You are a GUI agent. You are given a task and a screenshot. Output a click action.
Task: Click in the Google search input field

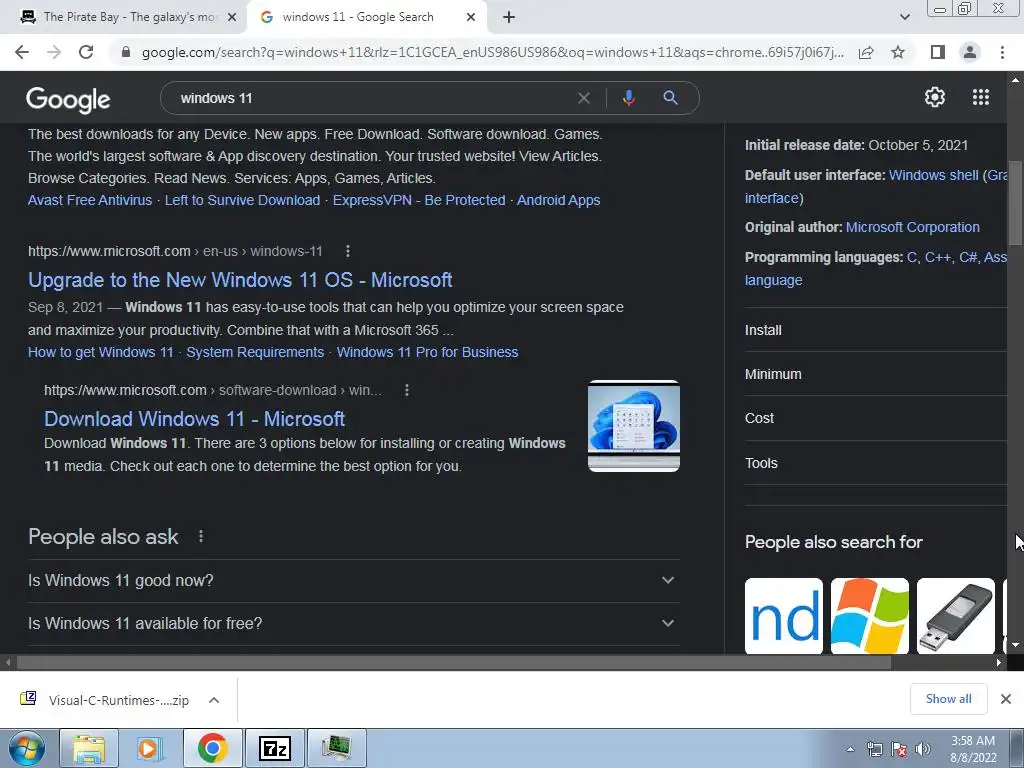coord(372,98)
